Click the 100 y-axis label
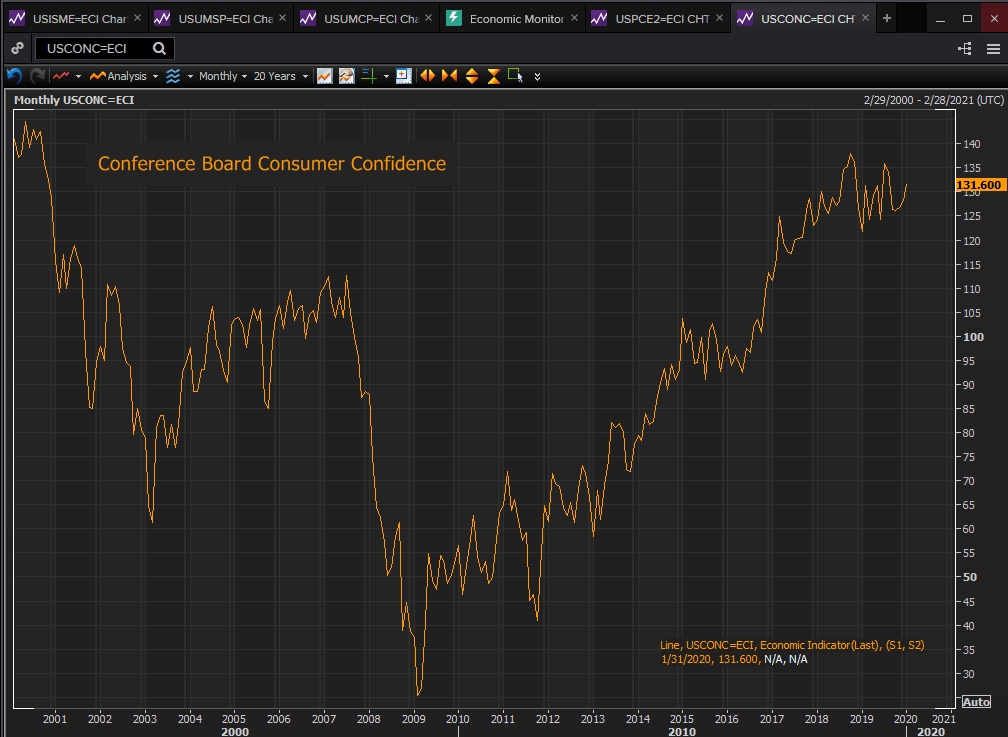The height and width of the screenshot is (737, 1008). pyautogui.click(x=973, y=337)
